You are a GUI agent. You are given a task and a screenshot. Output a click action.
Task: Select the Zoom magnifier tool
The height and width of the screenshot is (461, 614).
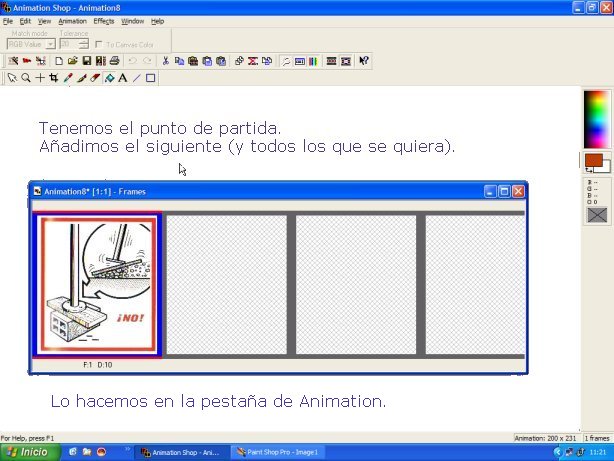pyautogui.click(x=26, y=77)
